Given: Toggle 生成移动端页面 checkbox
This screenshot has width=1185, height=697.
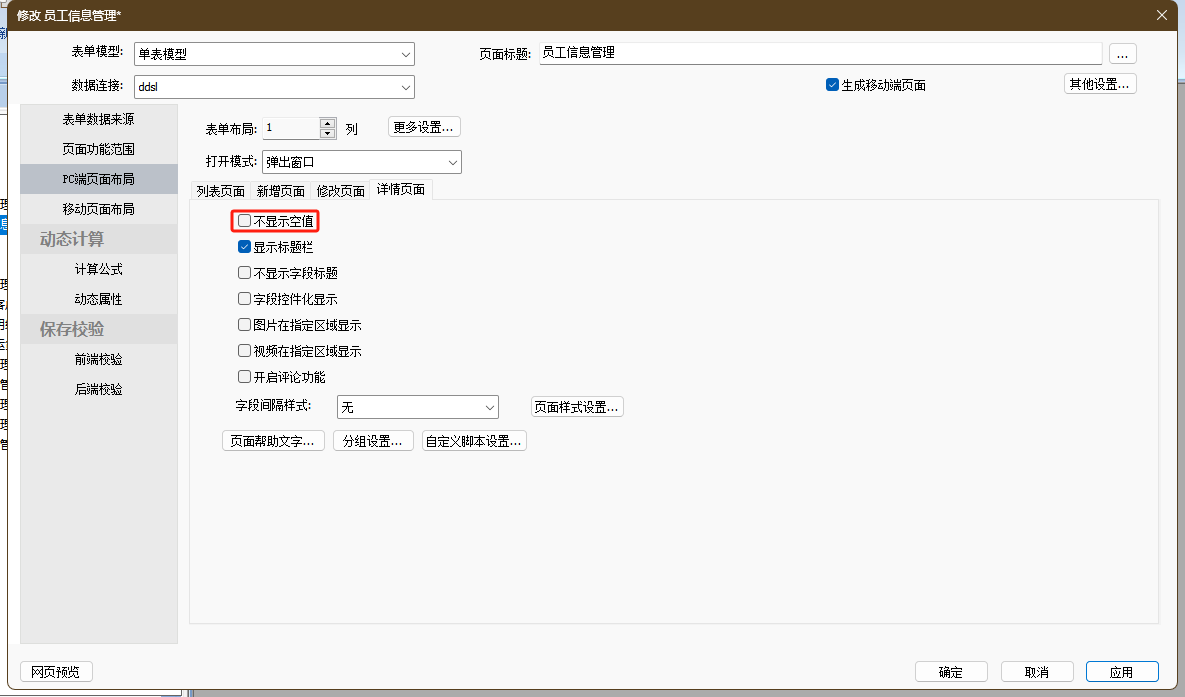Looking at the screenshot, I should [x=832, y=85].
